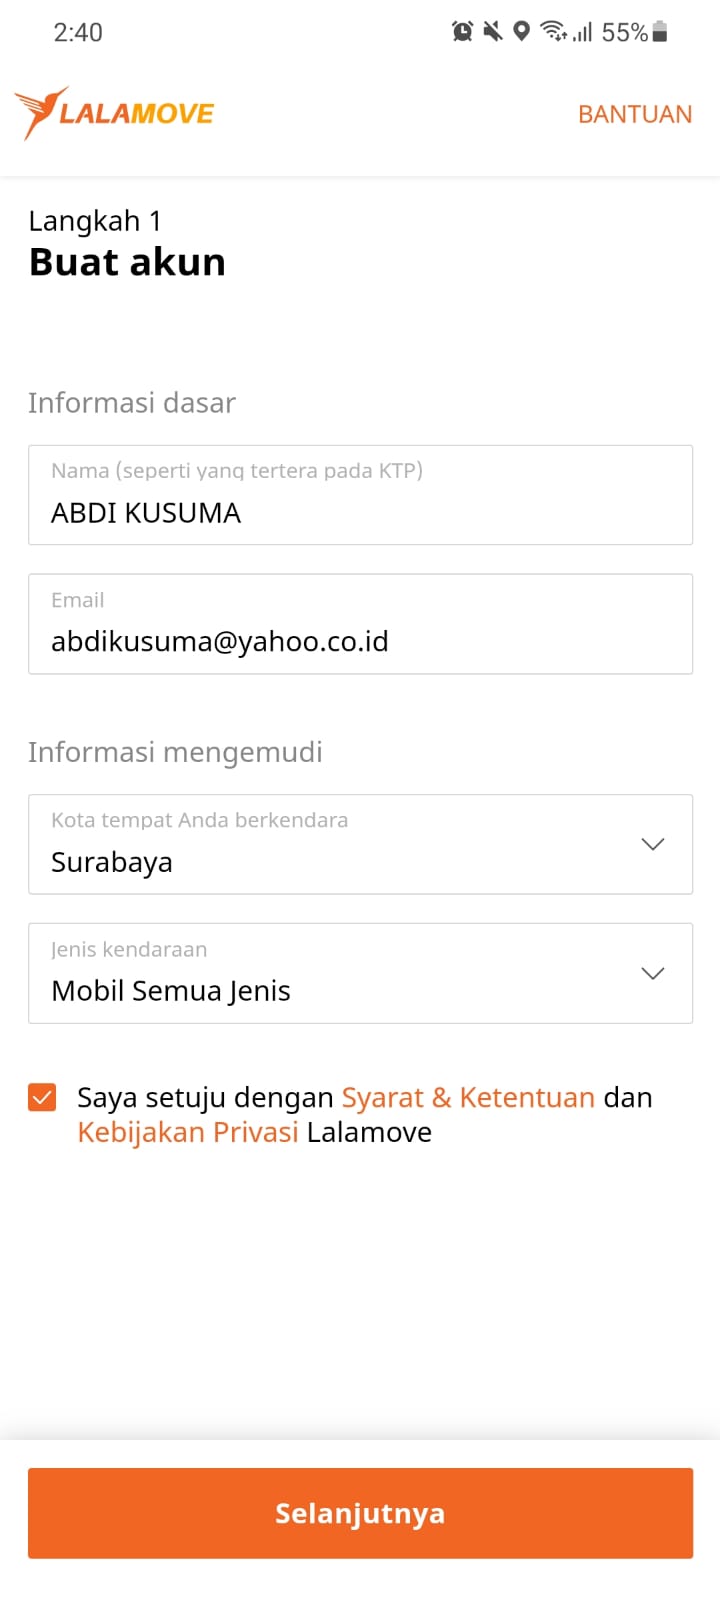
Task: Open the Surabaya city selector
Action: 360,844
